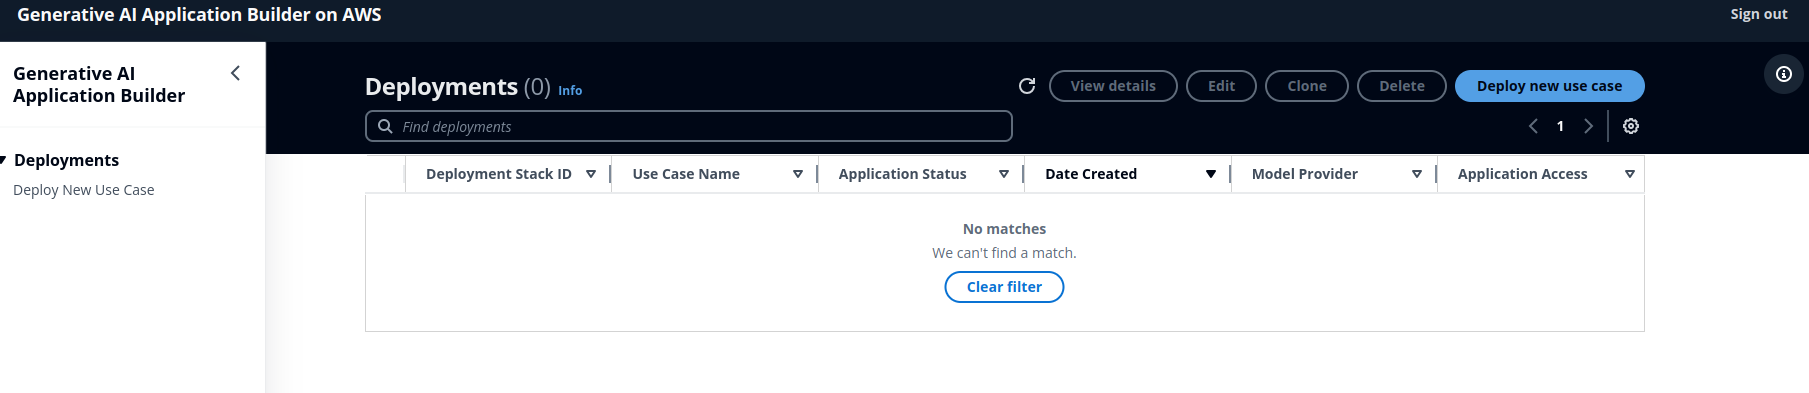Sign out of the application
Viewport: 1809px width, 393px height.
(1758, 14)
